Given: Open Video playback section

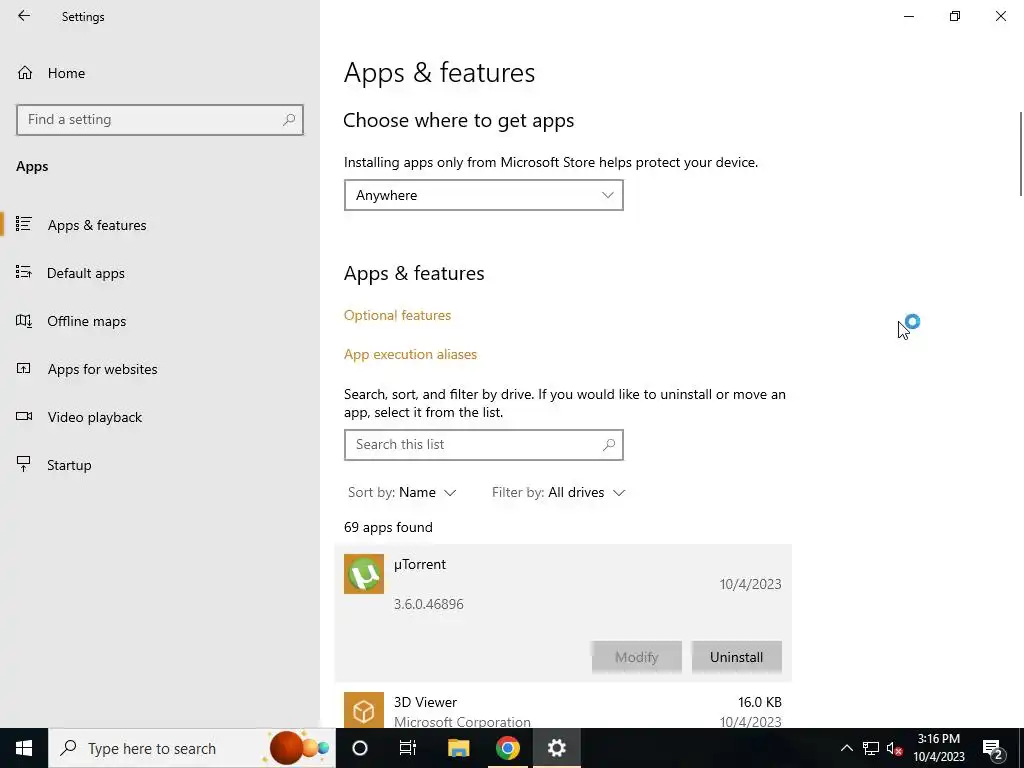Looking at the screenshot, I should click(x=94, y=417).
